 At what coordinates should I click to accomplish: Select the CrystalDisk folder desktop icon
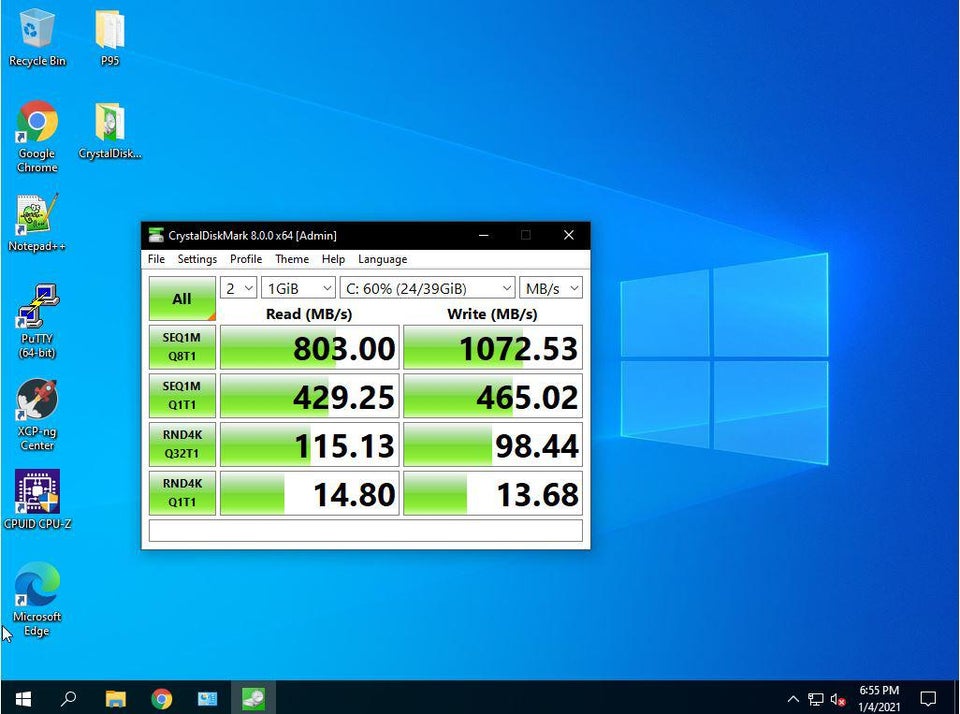click(110, 131)
